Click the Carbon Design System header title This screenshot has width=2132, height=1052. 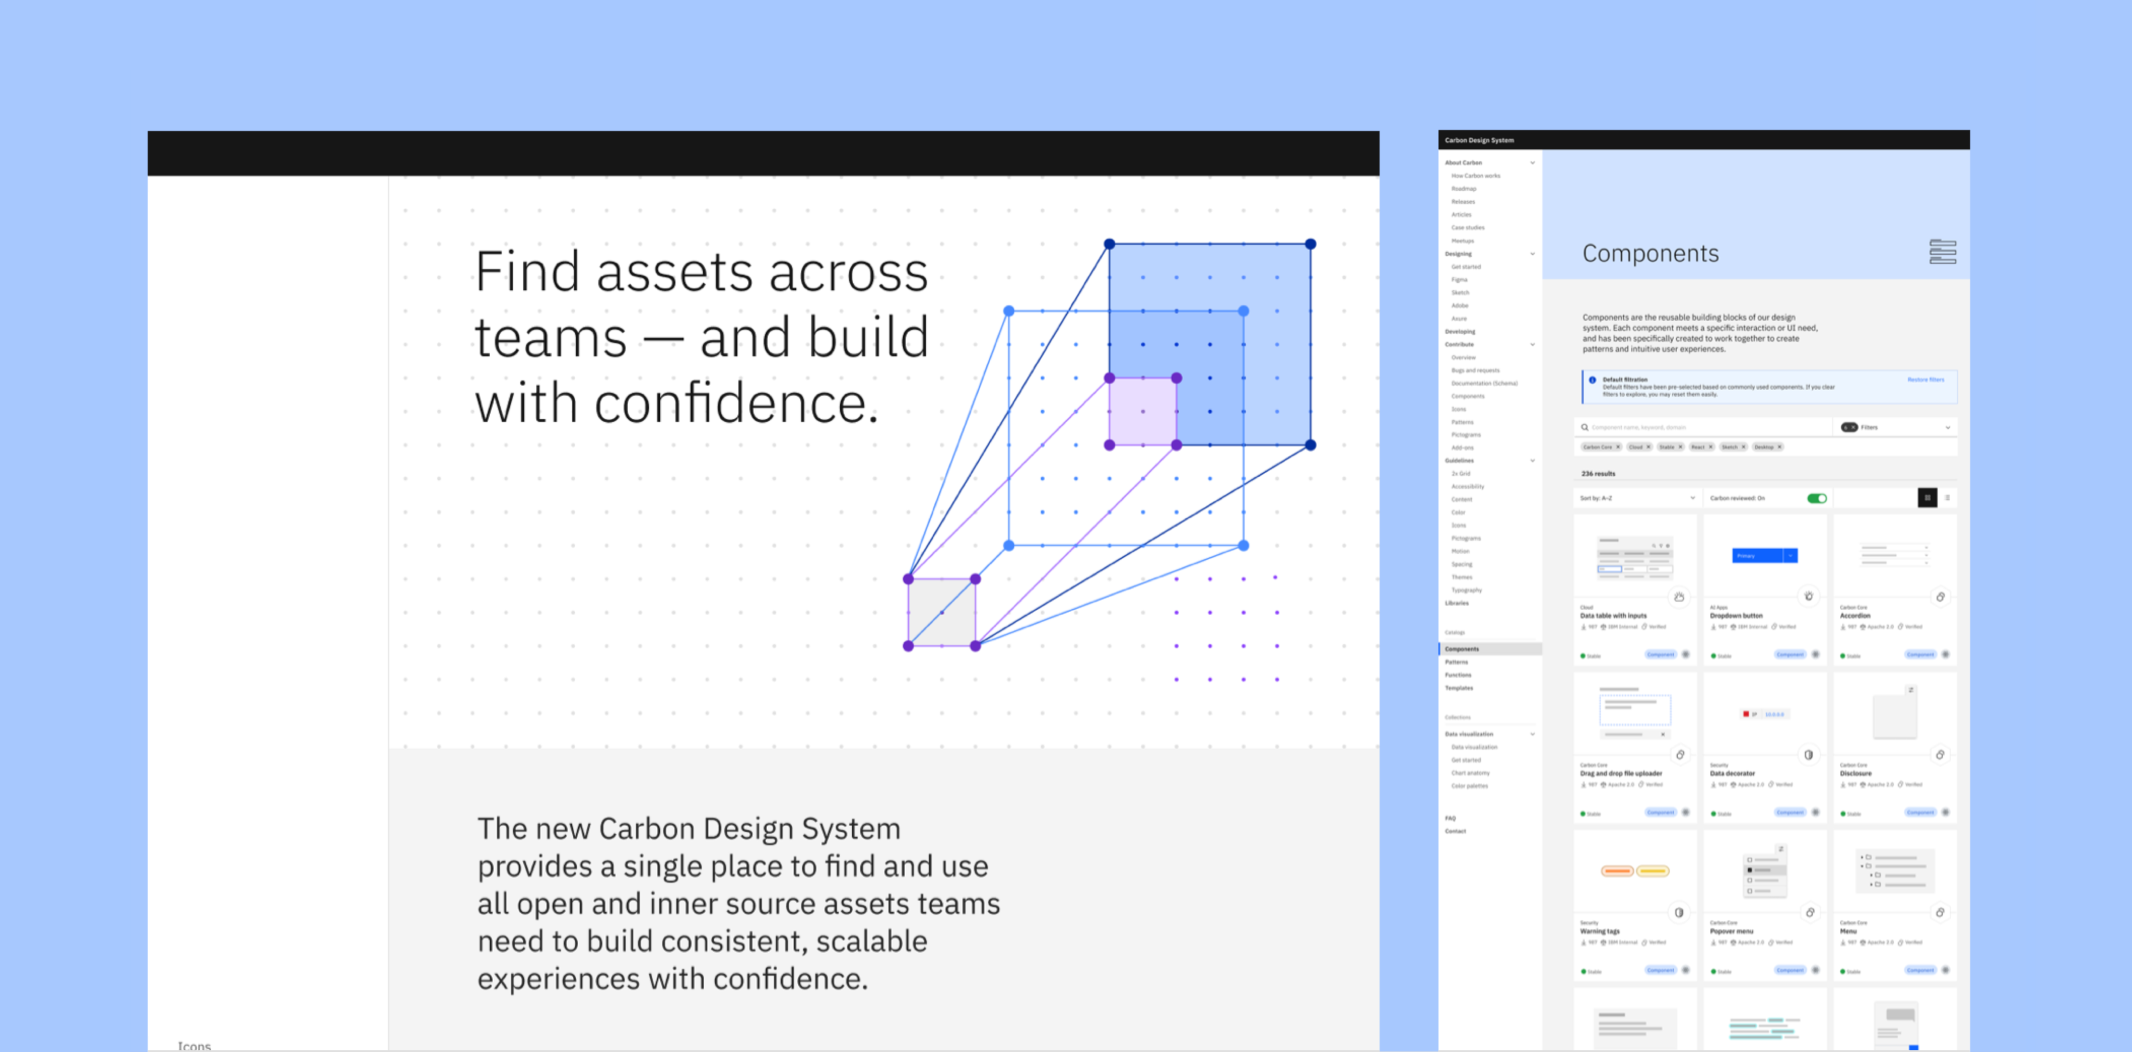coord(1479,140)
